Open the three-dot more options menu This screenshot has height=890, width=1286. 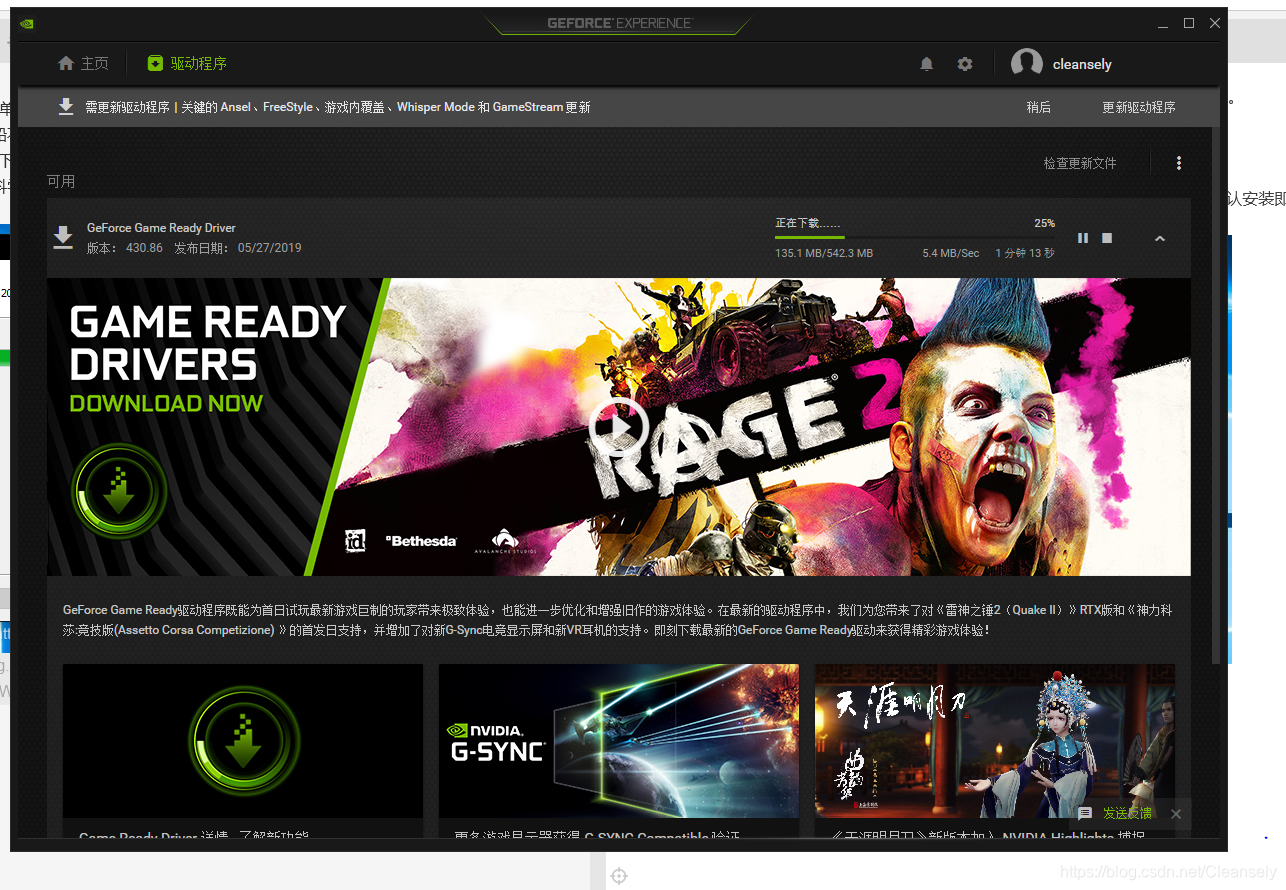(x=1179, y=163)
